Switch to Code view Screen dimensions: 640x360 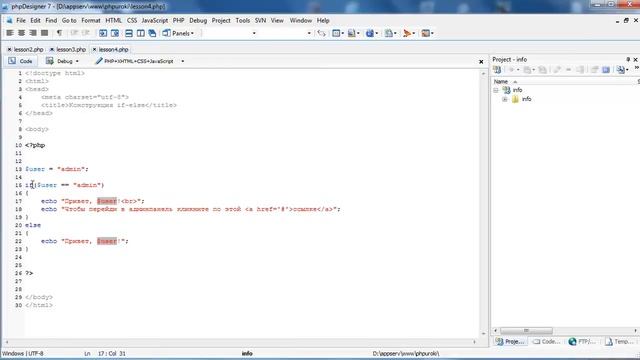tap(20, 61)
